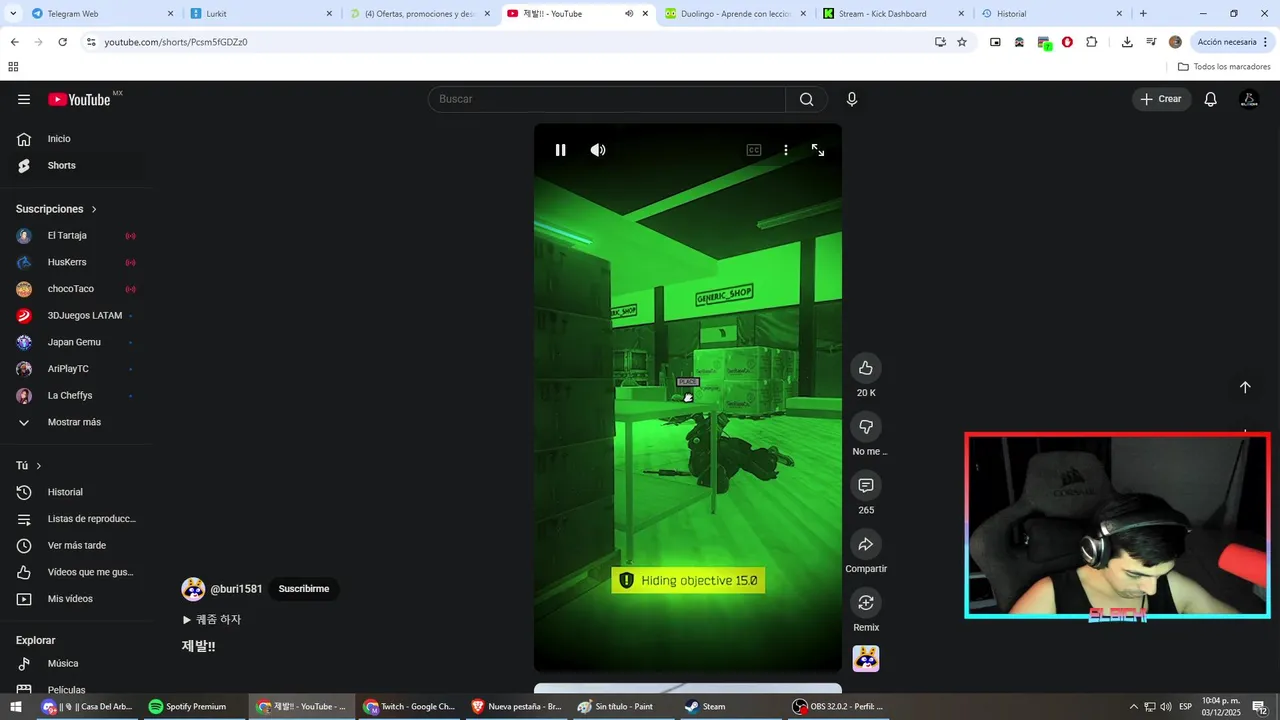Like the Short with 20 K likes
The image size is (1280, 720).
[x=866, y=368]
